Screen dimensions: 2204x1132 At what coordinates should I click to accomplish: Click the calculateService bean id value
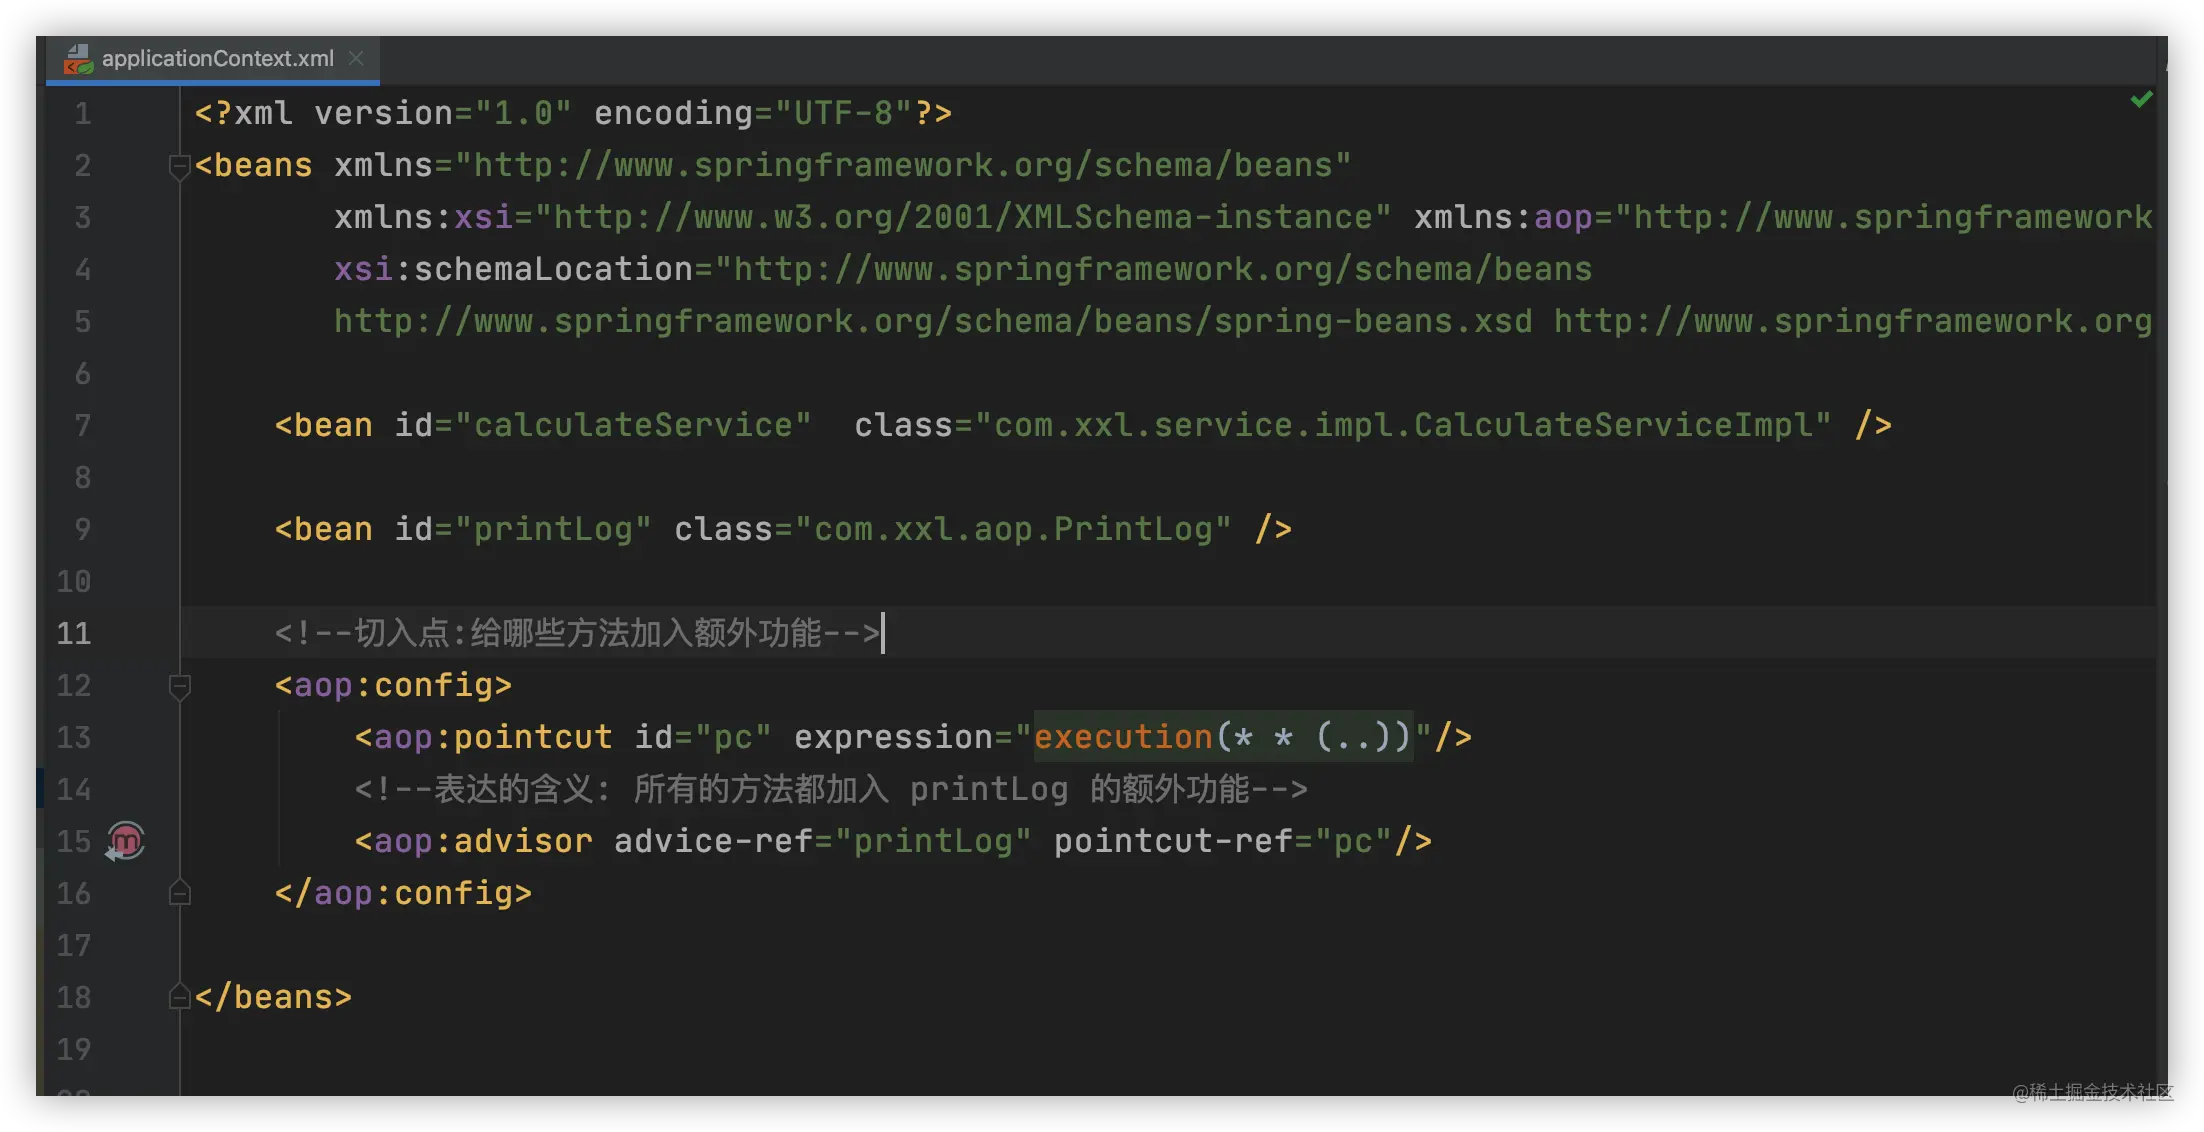[x=632, y=426]
